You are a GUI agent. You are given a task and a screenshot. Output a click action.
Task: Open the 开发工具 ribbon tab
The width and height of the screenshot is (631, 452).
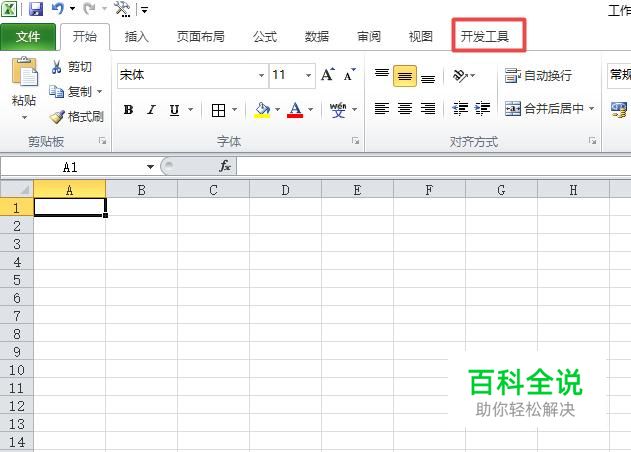click(485, 37)
